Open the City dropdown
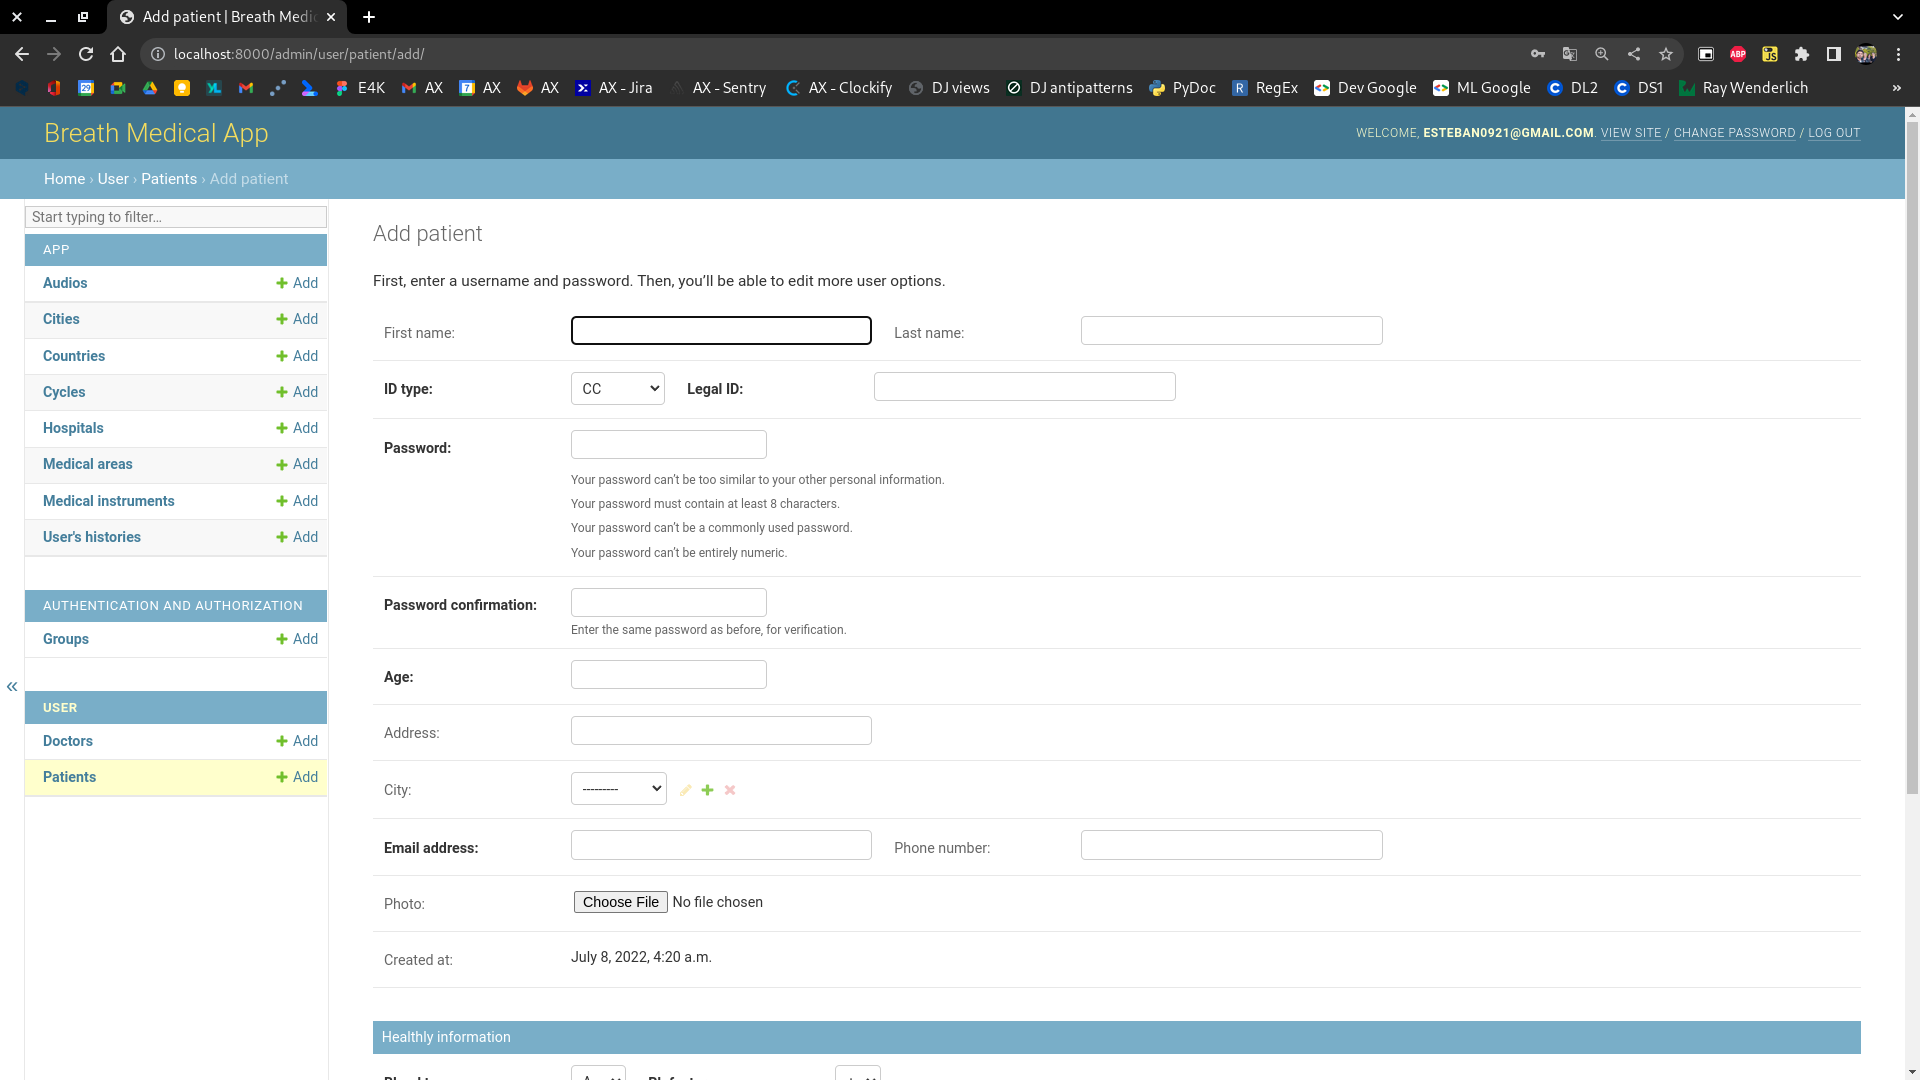 619,789
